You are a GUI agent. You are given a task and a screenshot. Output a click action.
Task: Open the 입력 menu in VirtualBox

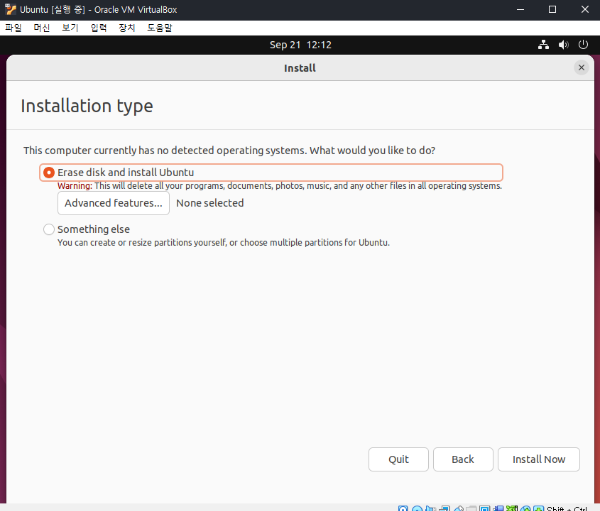[x=98, y=28]
